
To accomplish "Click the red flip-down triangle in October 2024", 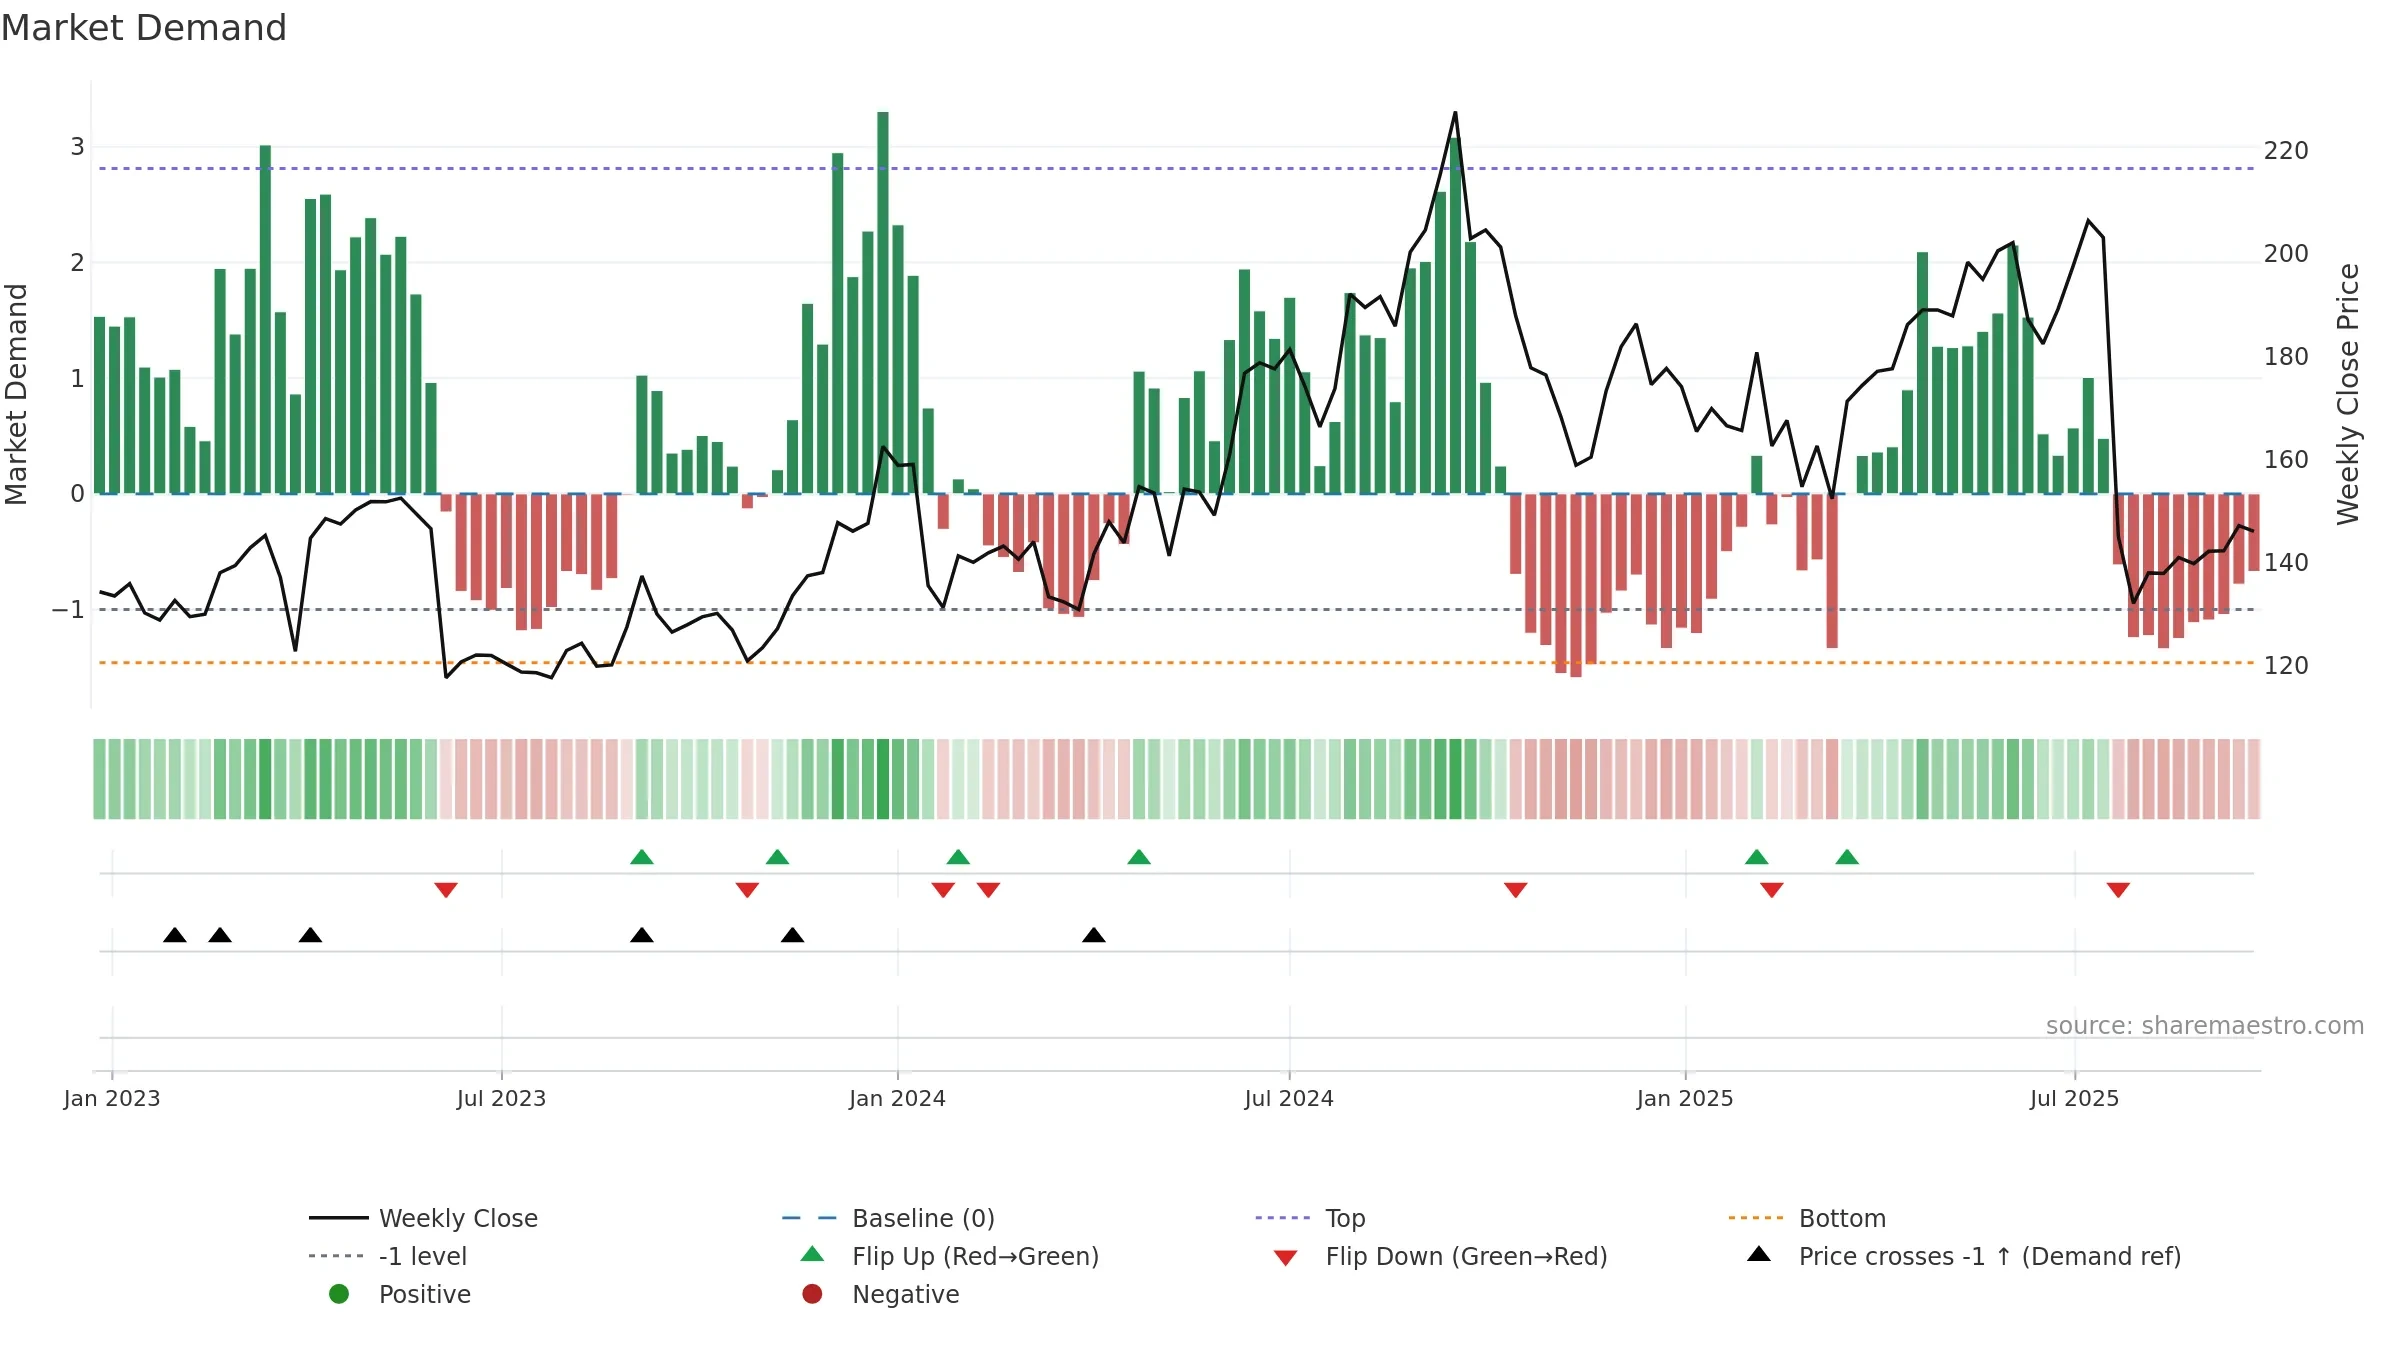I will click(1515, 890).
